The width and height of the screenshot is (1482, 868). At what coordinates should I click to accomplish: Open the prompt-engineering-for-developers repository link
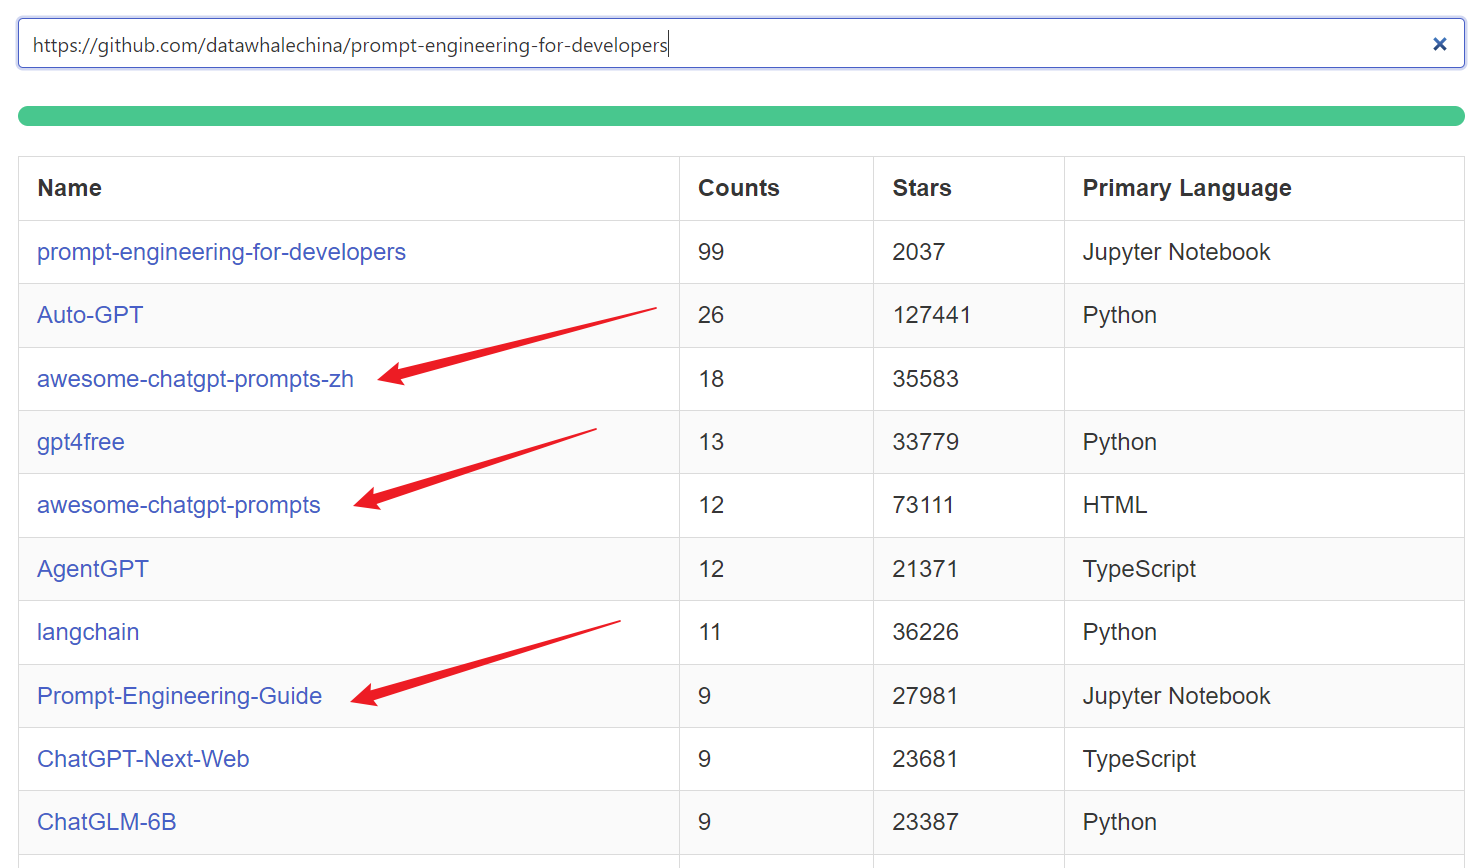point(221,252)
